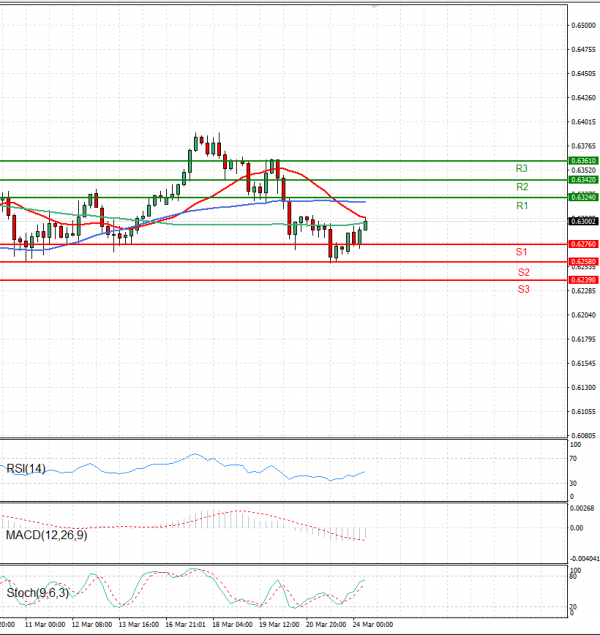Click the 24 Mar 00:00 time axis label
The width and height of the screenshot is (600, 635).
(371, 623)
